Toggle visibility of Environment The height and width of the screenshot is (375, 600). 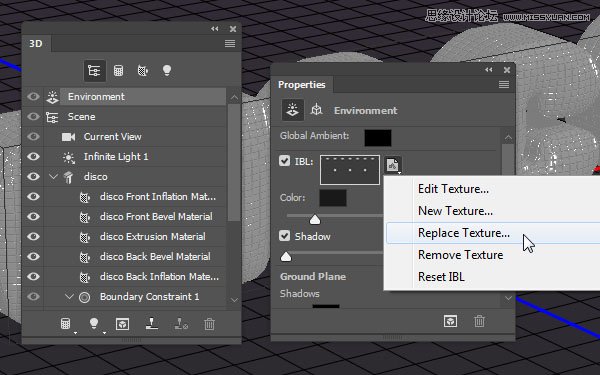(33, 96)
